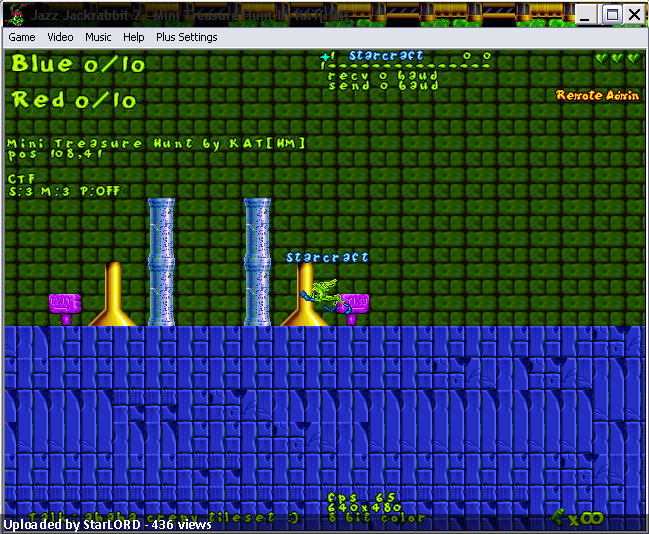Click the Blue 0/10 team score
649x534 pixels.
click(78, 64)
